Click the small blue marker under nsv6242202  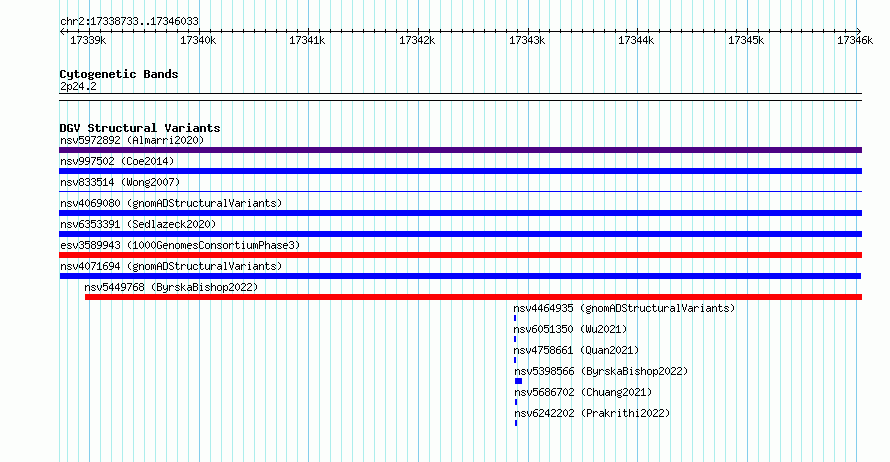click(x=516, y=423)
